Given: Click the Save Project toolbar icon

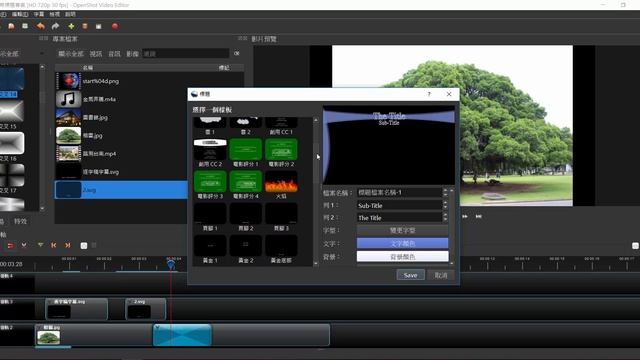Looking at the screenshot, I should click(x=25, y=26).
